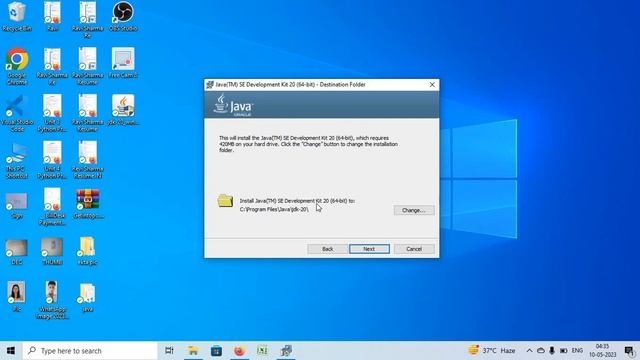Click the microphone tray icon
Screen dimensions: 640x360
552,351
